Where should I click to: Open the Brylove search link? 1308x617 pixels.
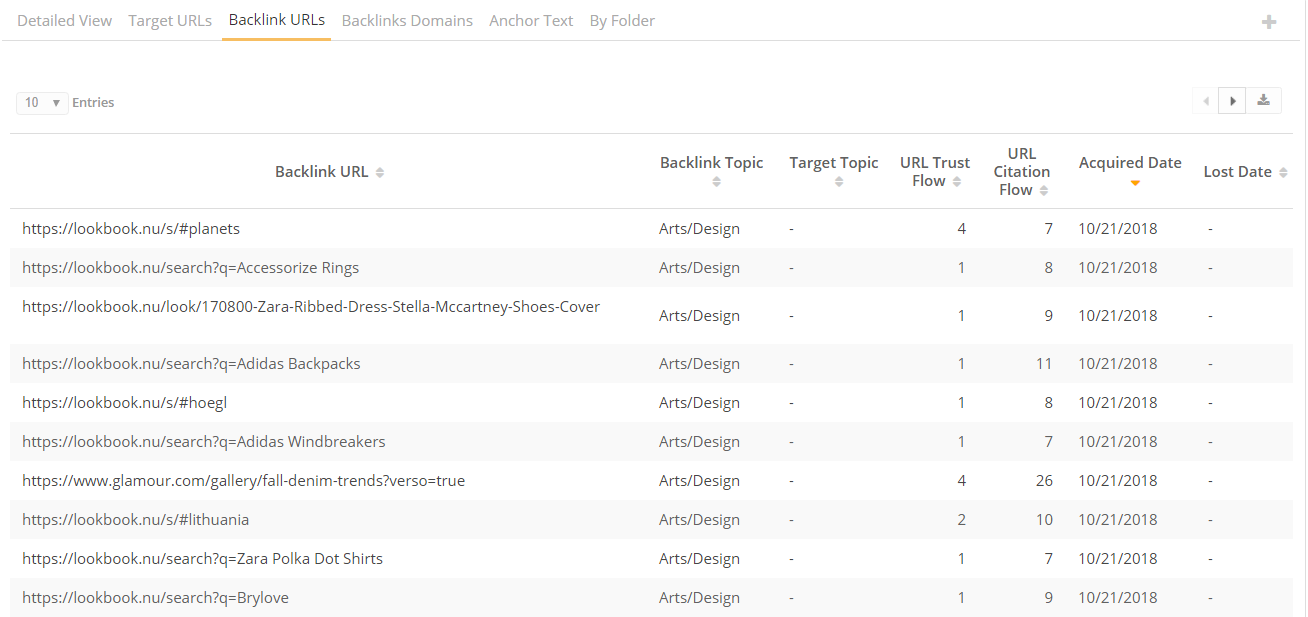pyautogui.click(x=155, y=597)
